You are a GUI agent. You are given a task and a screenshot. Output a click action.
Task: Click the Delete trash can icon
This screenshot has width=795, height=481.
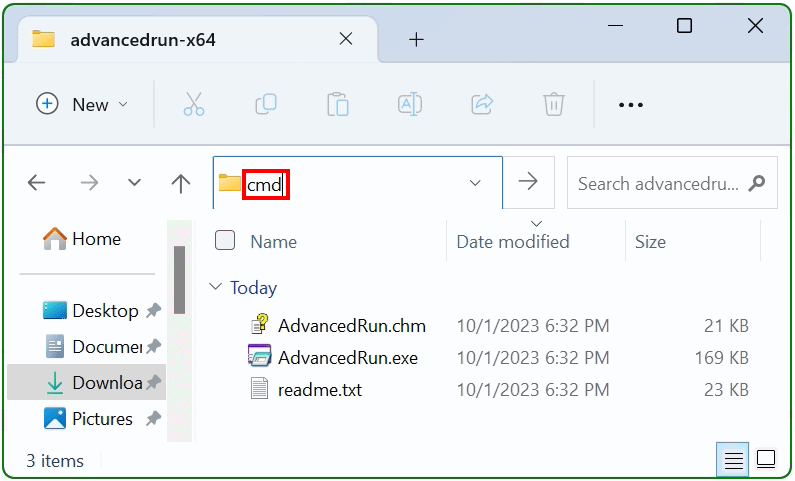(554, 104)
